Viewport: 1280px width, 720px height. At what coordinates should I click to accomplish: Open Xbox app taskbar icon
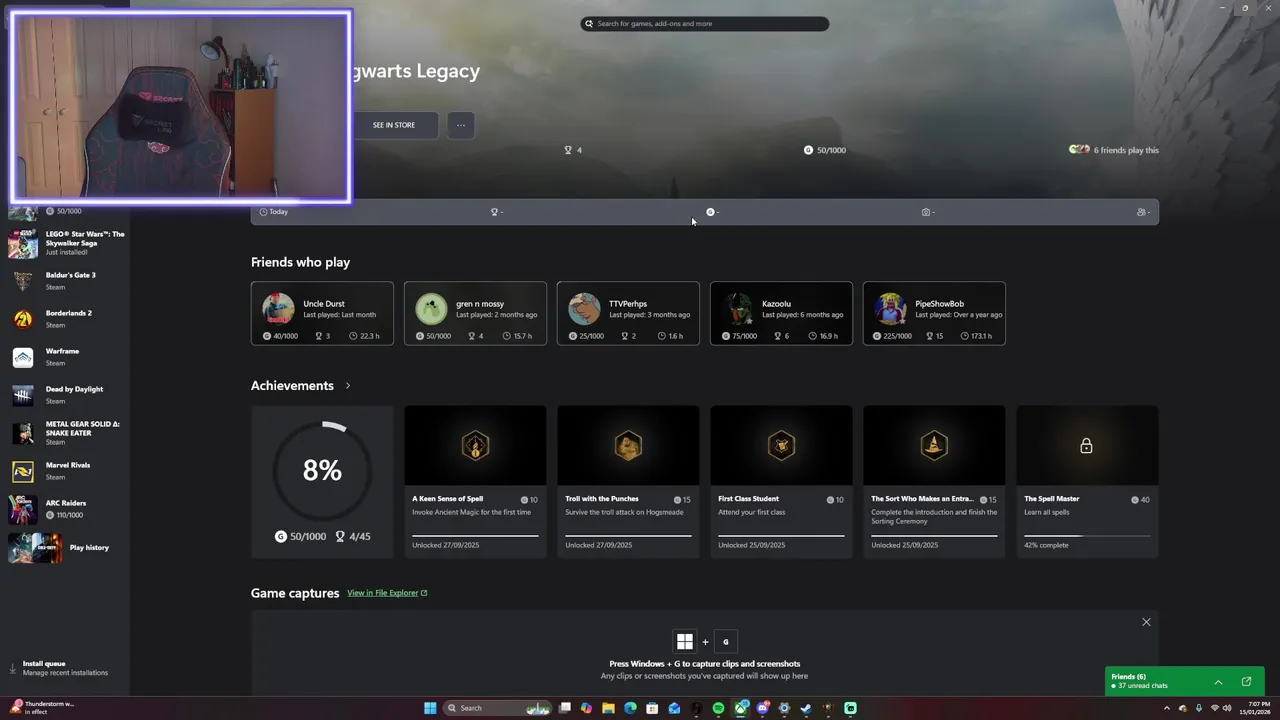(741, 708)
